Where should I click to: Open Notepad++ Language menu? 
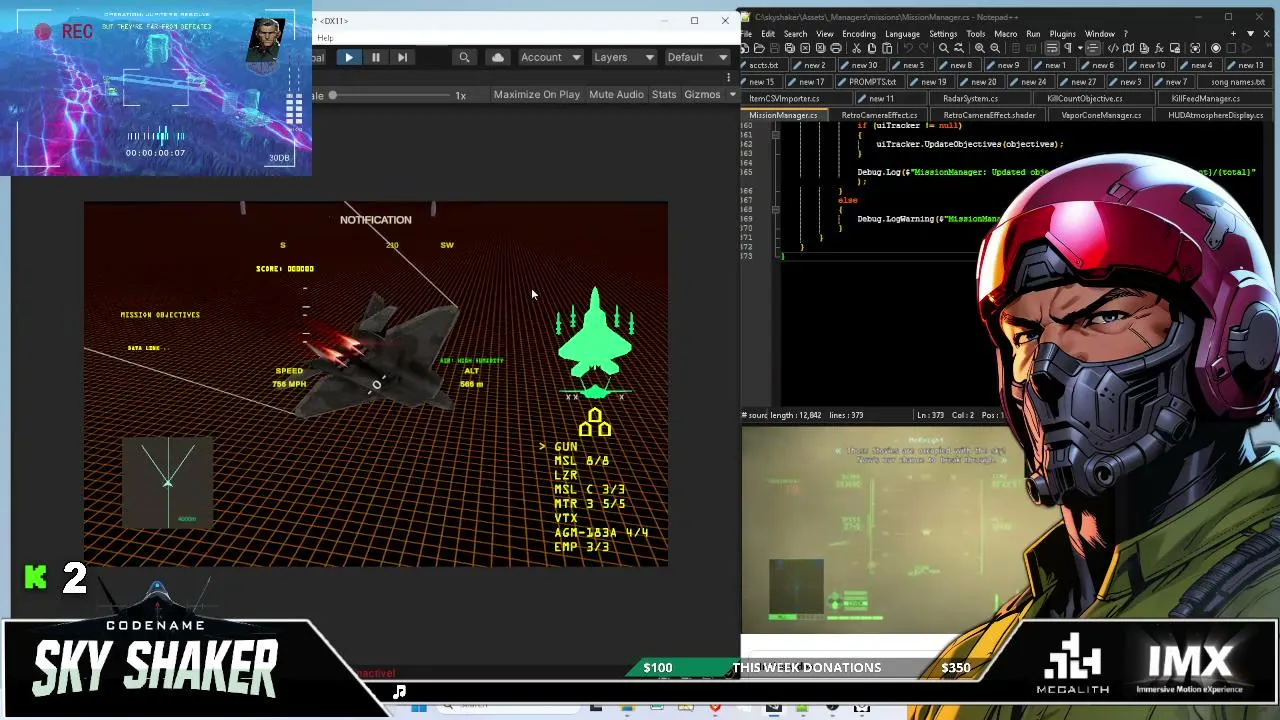click(902, 34)
